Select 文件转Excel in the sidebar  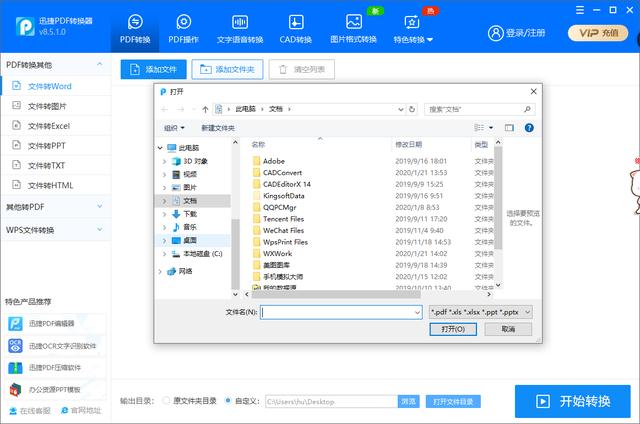(56, 126)
